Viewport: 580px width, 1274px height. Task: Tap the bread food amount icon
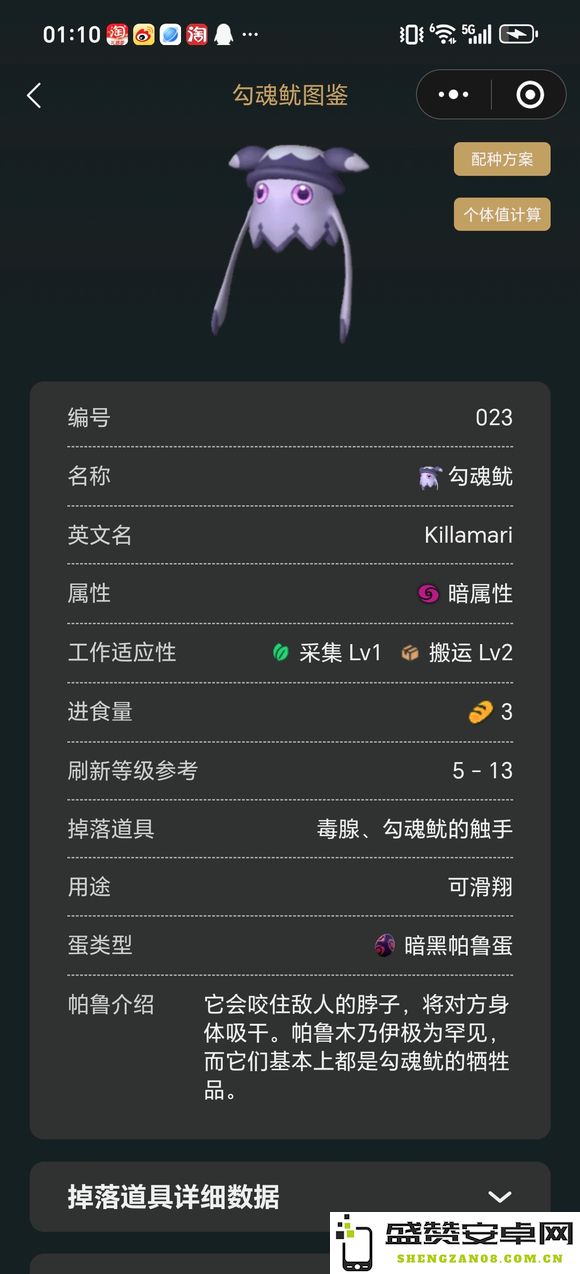[x=480, y=712]
